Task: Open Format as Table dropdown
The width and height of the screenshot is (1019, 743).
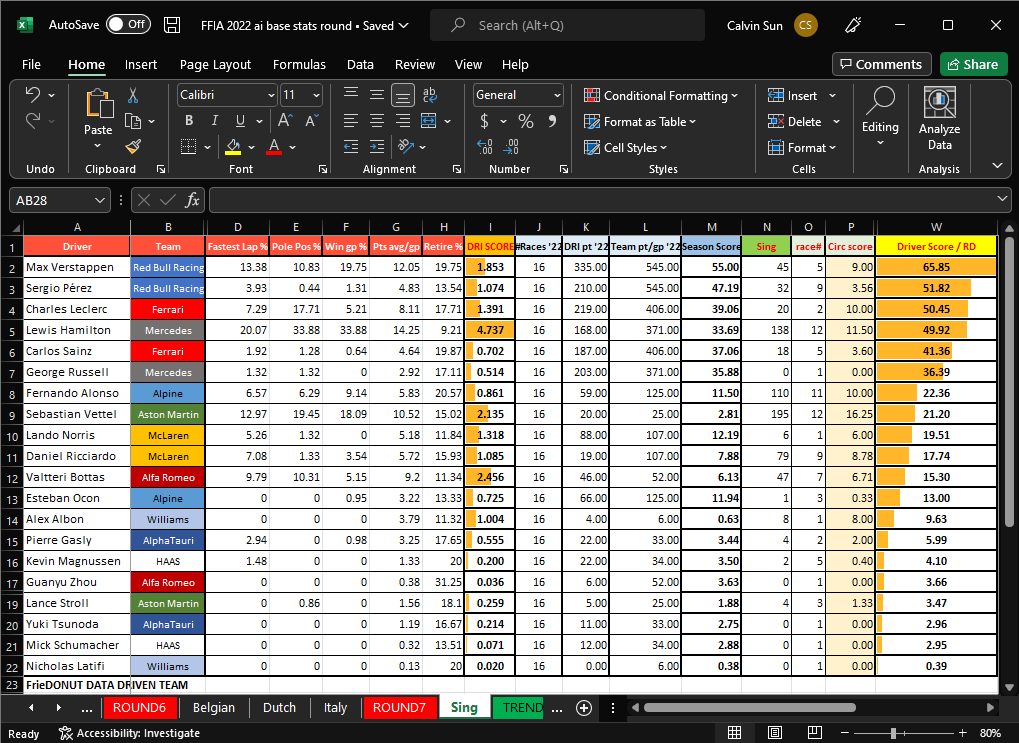Action: [639, 122]
